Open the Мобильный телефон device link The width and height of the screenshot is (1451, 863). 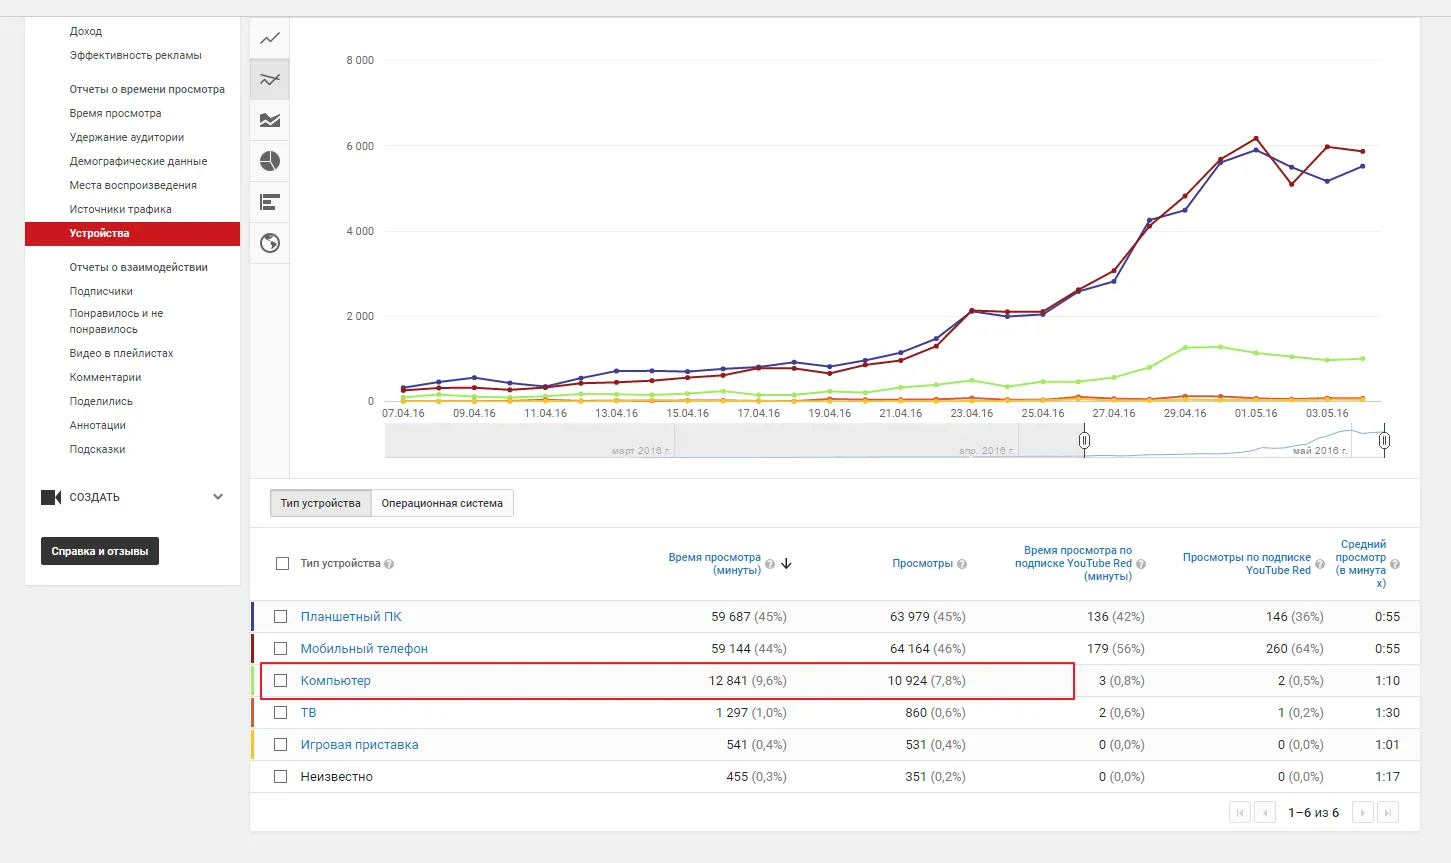[x=364, y=649]
